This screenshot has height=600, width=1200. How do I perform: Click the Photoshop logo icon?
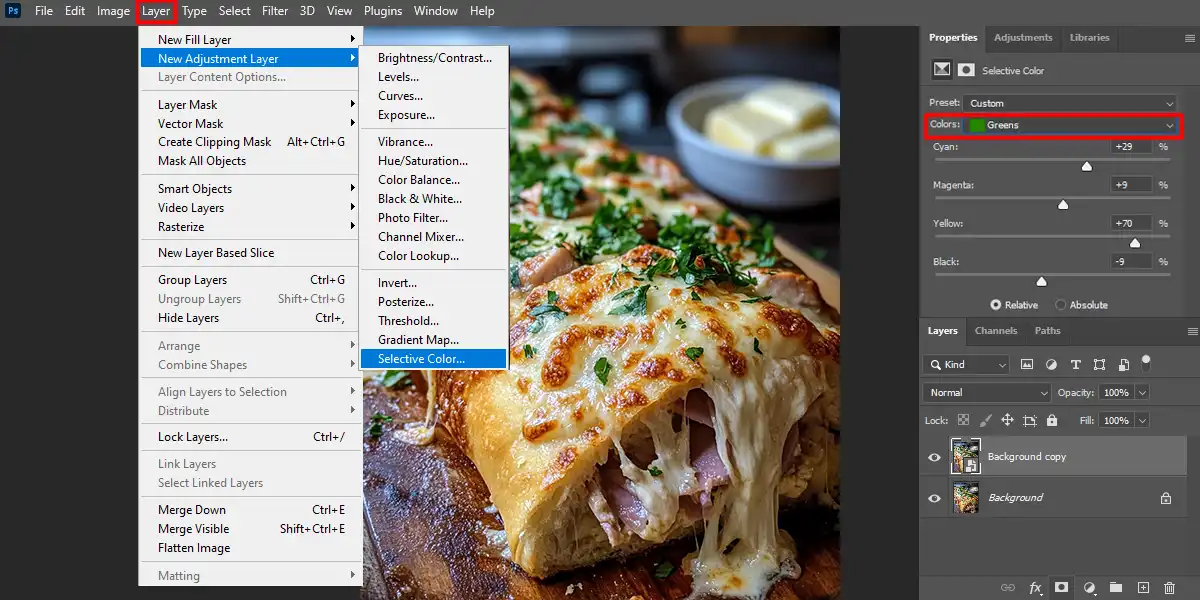[12, 11]
